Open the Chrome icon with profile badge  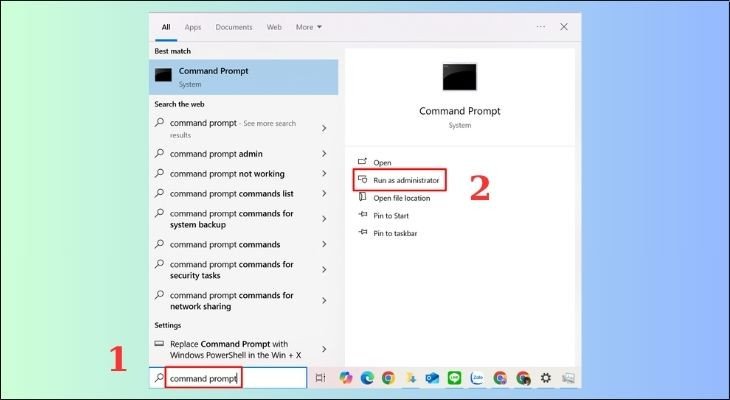point(523,378)
